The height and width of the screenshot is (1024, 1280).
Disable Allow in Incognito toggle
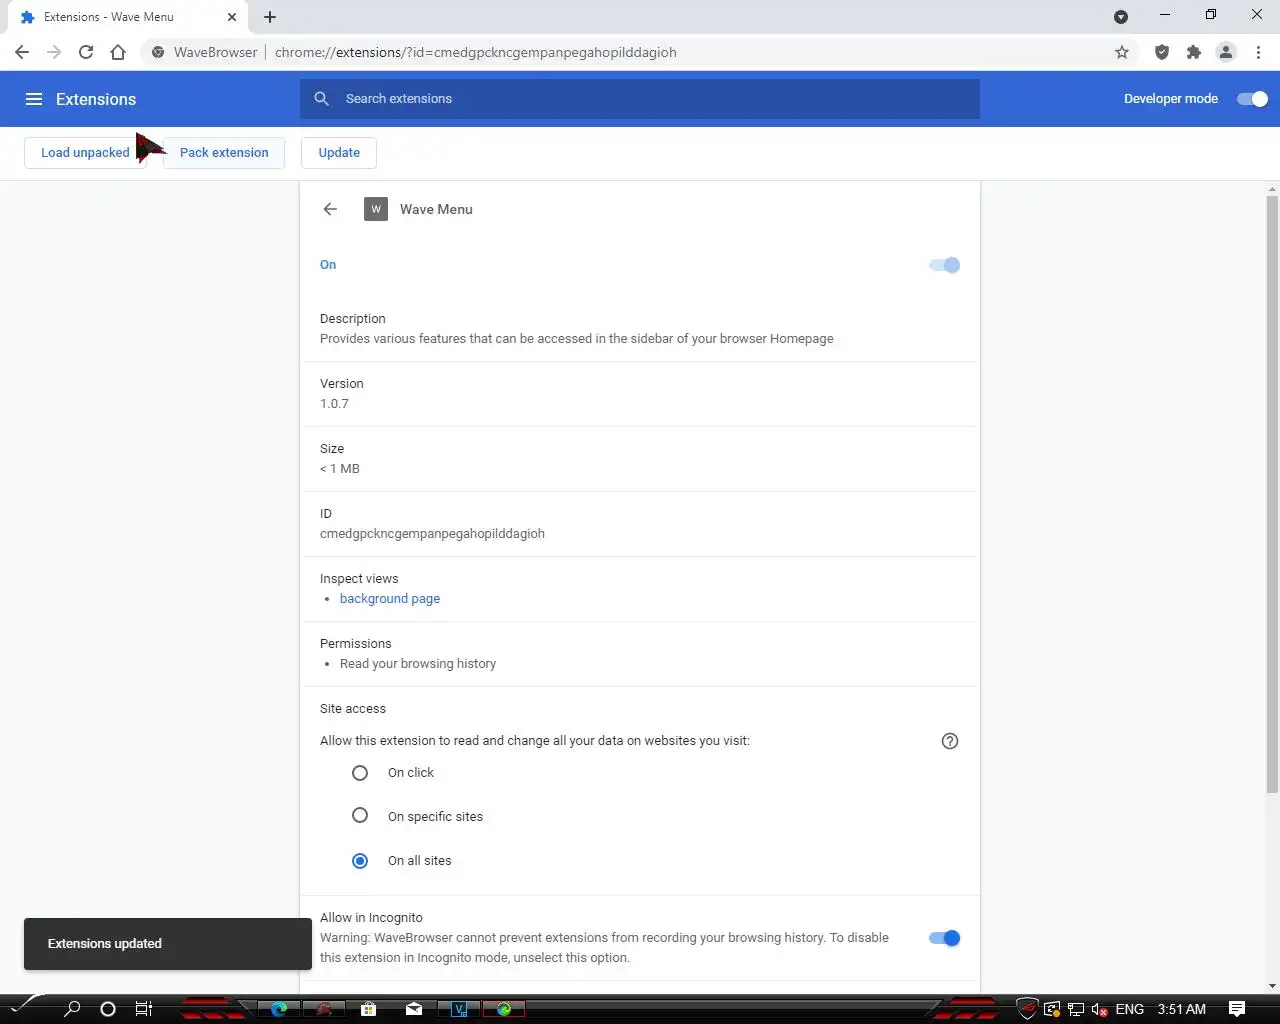[944, 938]
